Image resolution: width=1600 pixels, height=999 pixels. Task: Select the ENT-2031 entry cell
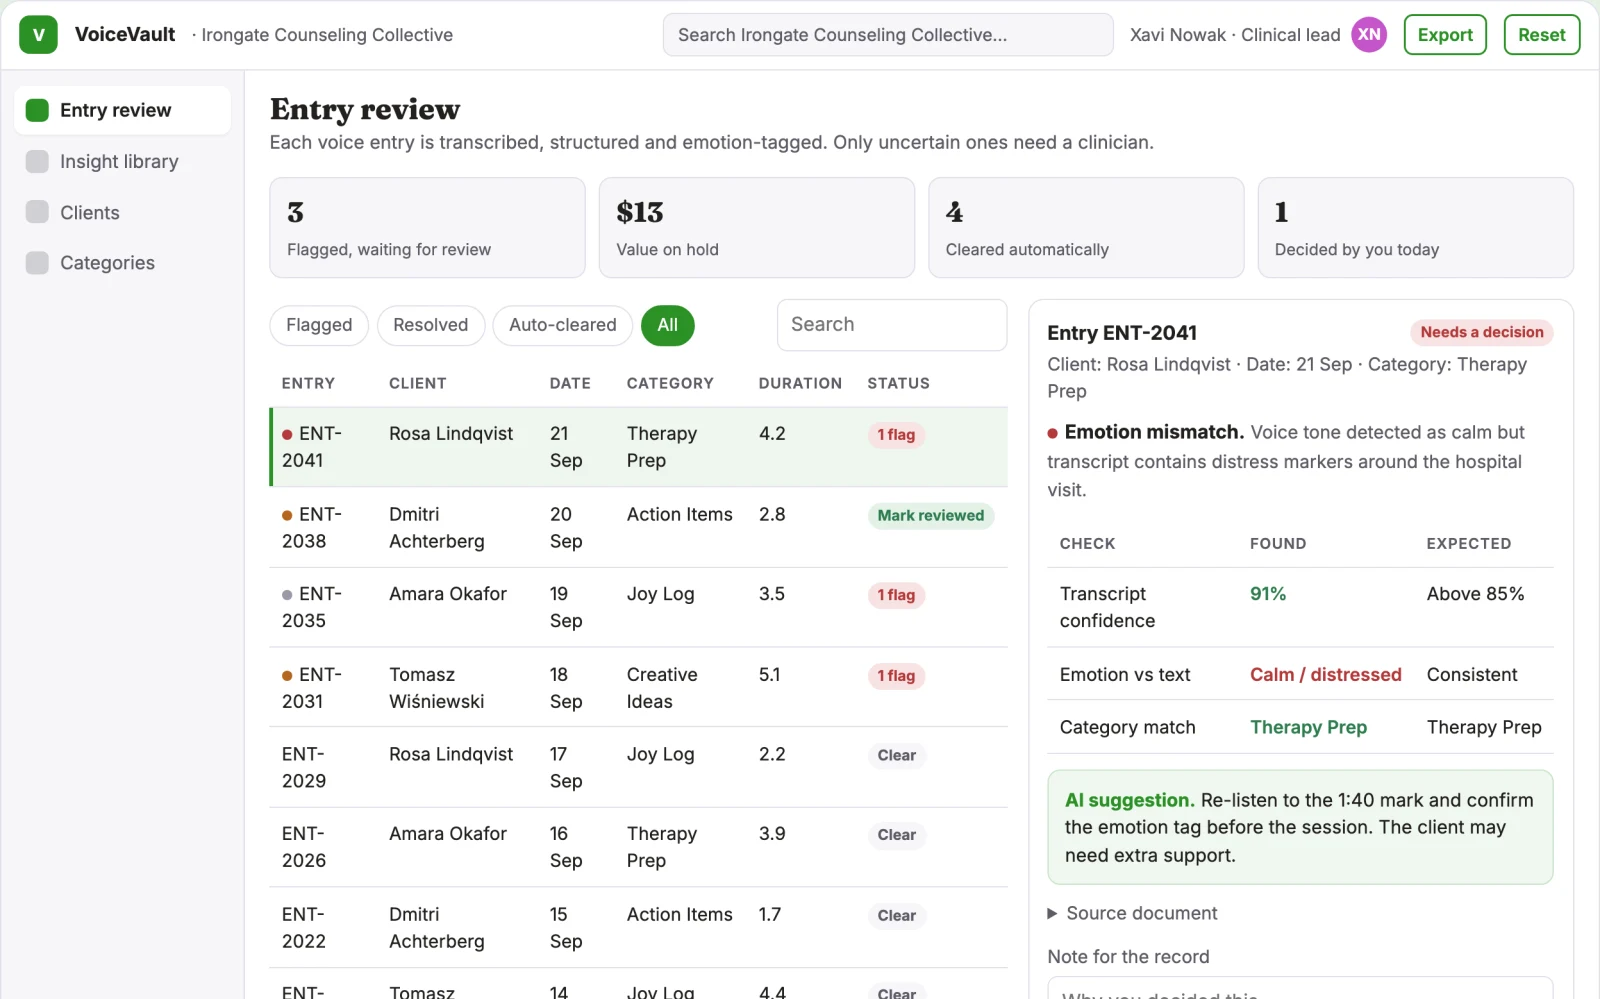[x=323, y=688]
